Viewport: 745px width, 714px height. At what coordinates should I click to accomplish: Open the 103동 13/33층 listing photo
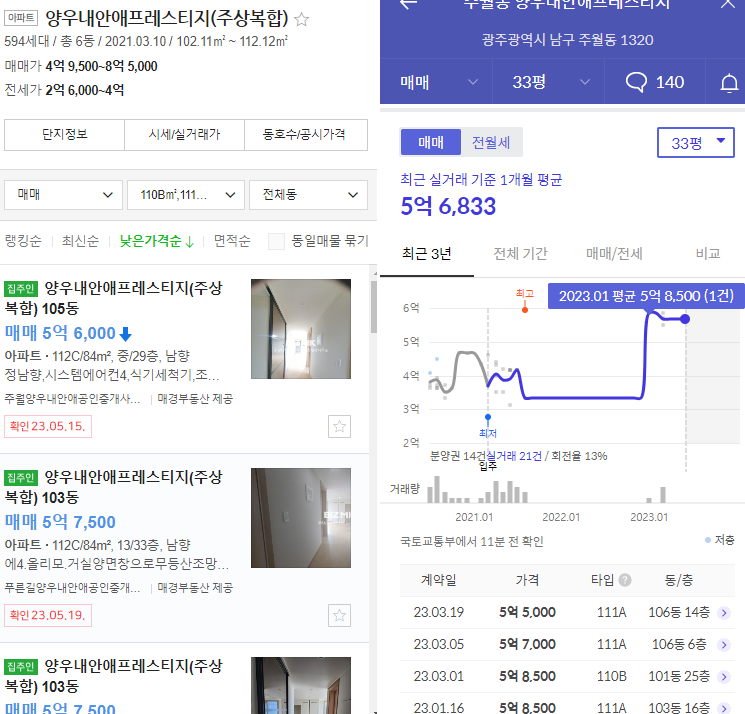click(x=301, y=518)
